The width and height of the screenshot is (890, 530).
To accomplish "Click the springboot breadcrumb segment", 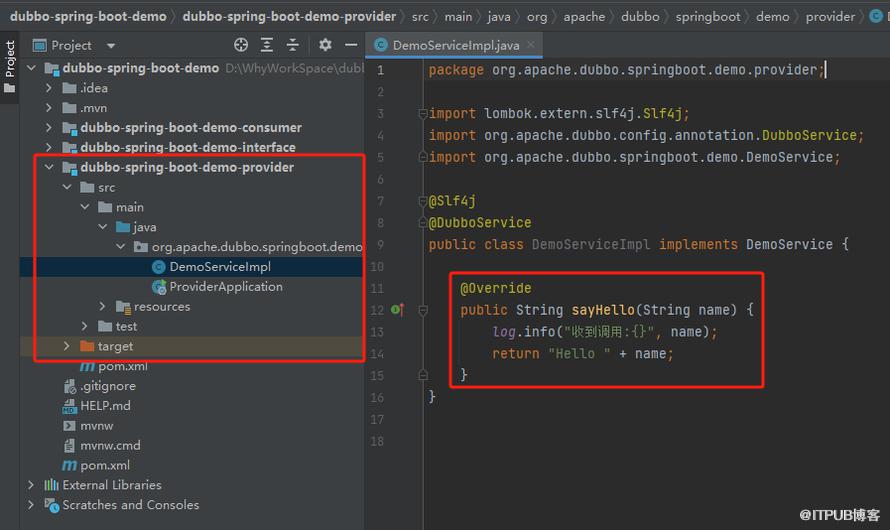I will coord(708,16).
